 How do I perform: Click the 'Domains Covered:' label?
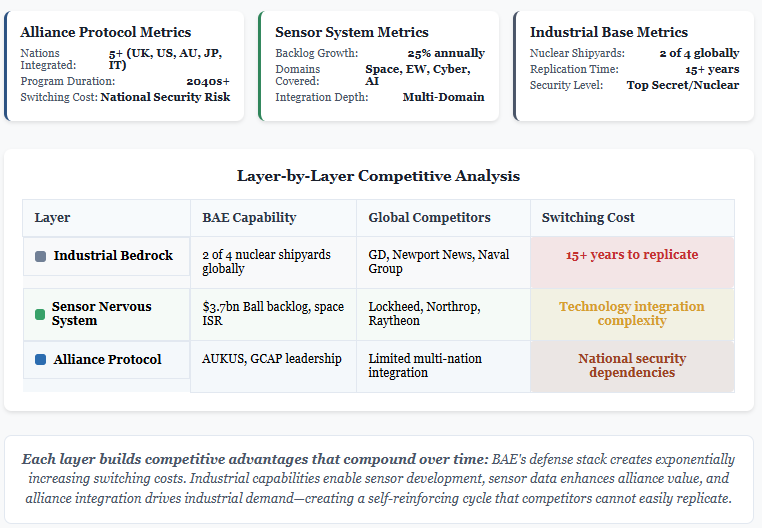tap(297, 75)
